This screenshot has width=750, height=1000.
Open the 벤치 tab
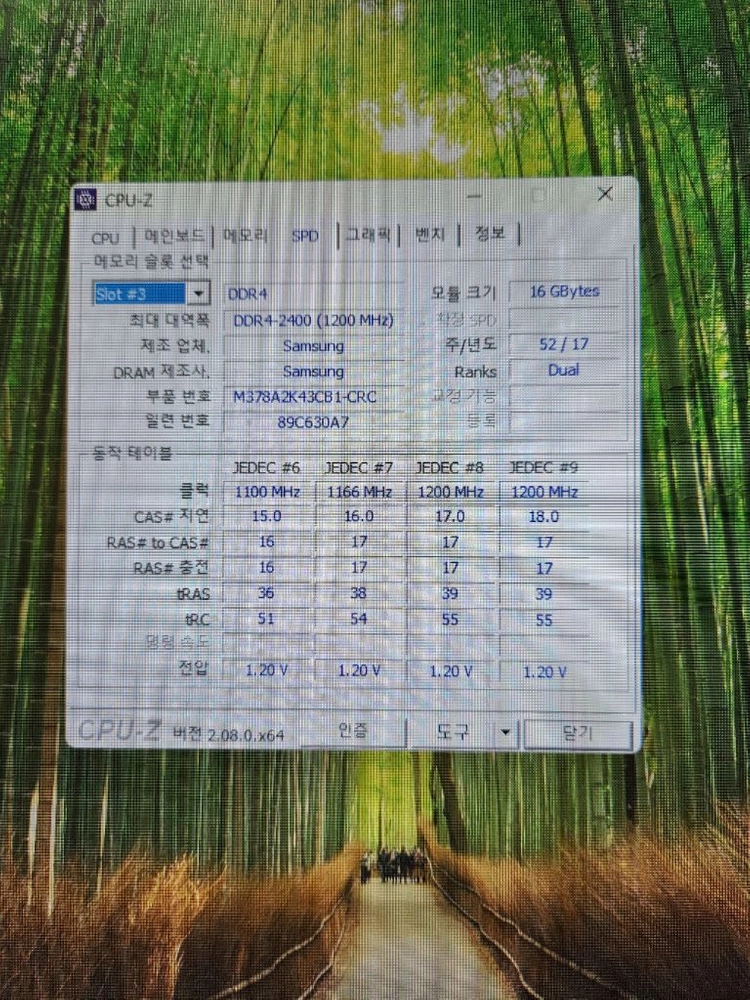point(430,233)
